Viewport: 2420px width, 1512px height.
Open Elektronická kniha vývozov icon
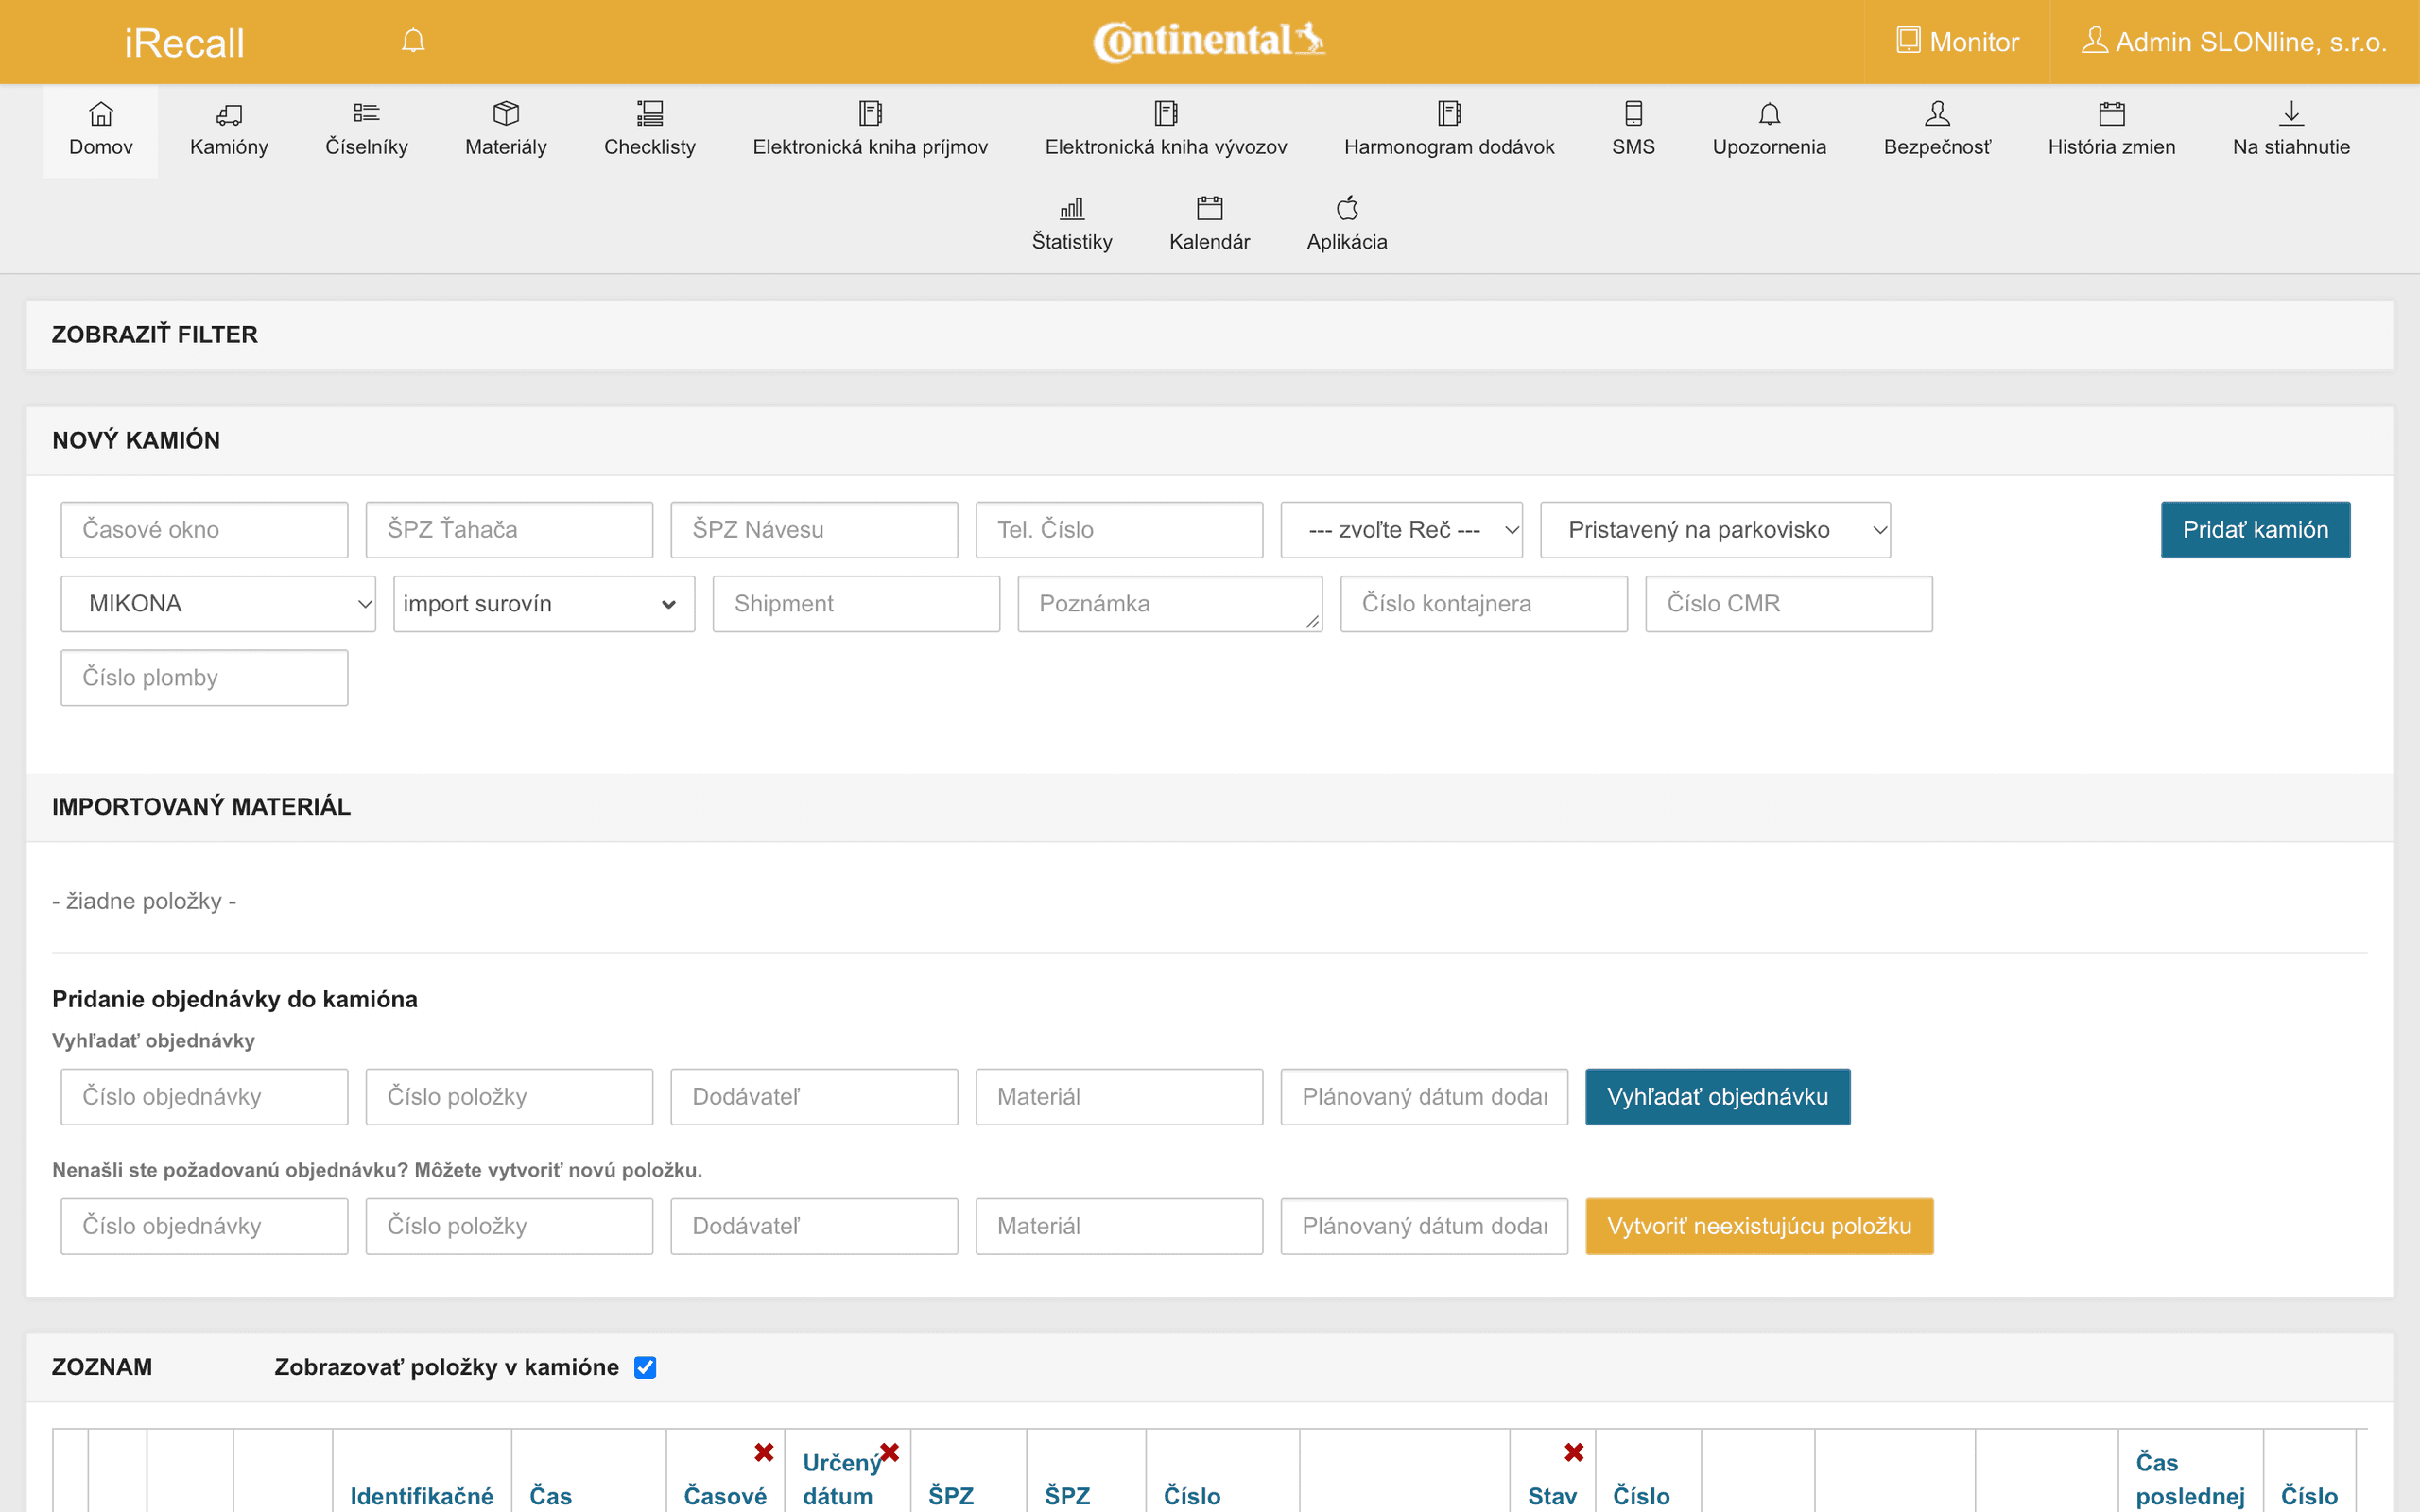1166,113
